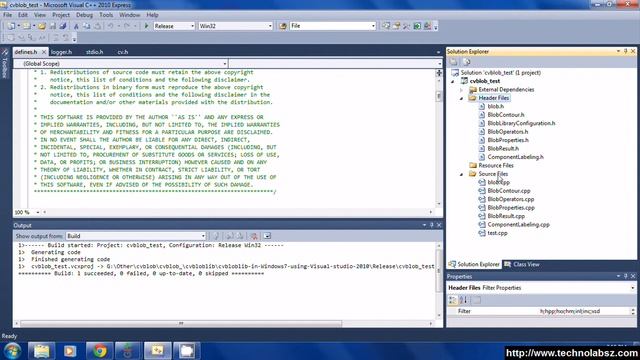The image size is (640, 360).
Task: Open the File find combo box dropdown
Action: pyautogui.click(x=373, y=26)
